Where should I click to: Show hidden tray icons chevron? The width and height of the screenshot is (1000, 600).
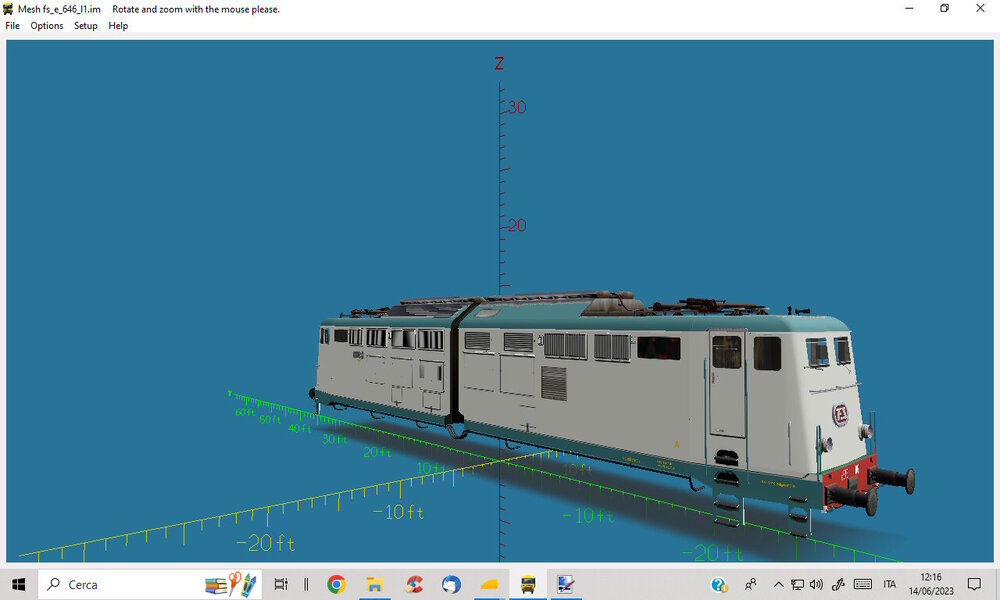coord(778,584)
